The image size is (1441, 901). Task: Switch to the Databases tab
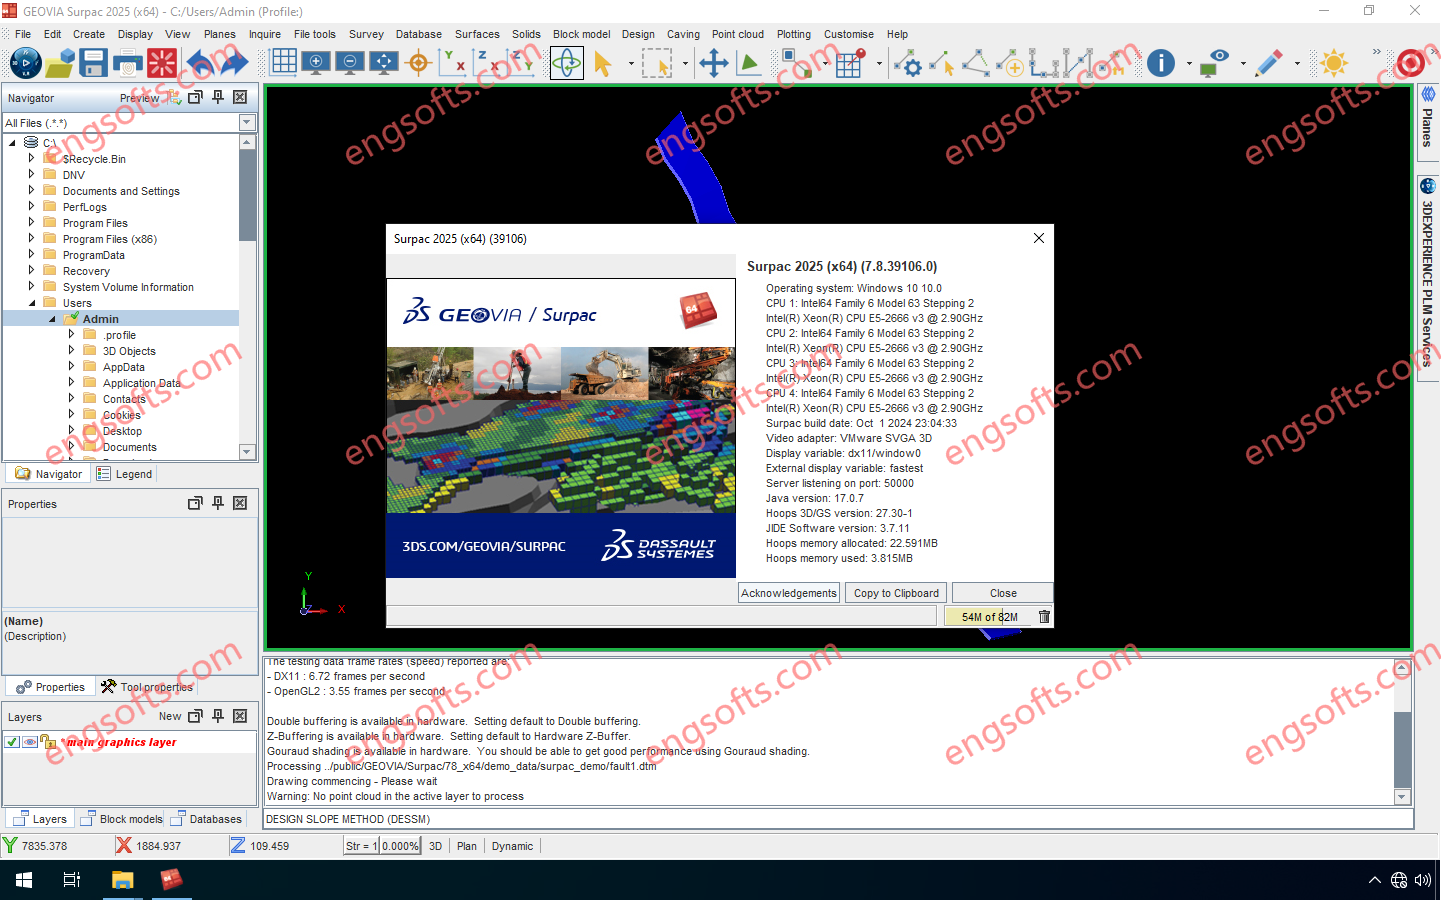point(207,819)
